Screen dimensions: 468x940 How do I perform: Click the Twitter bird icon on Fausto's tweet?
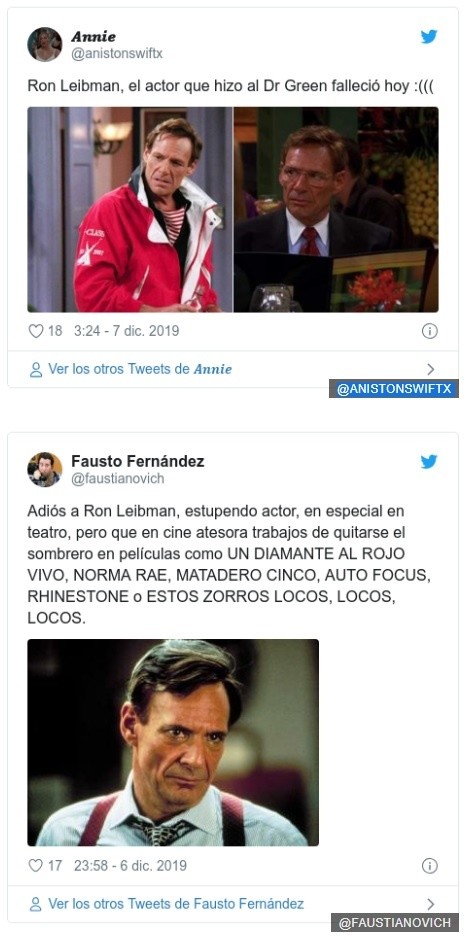pos(429,462)
